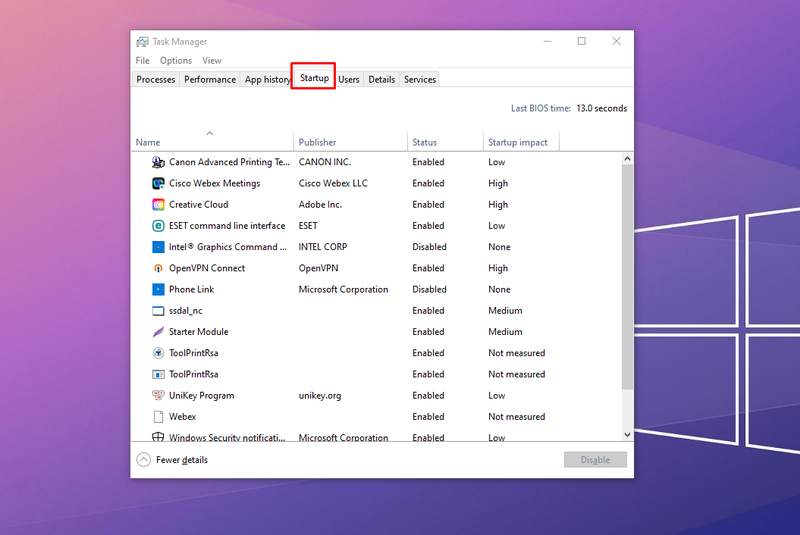Click the OpenVPN Connect icon

(158, 268)
